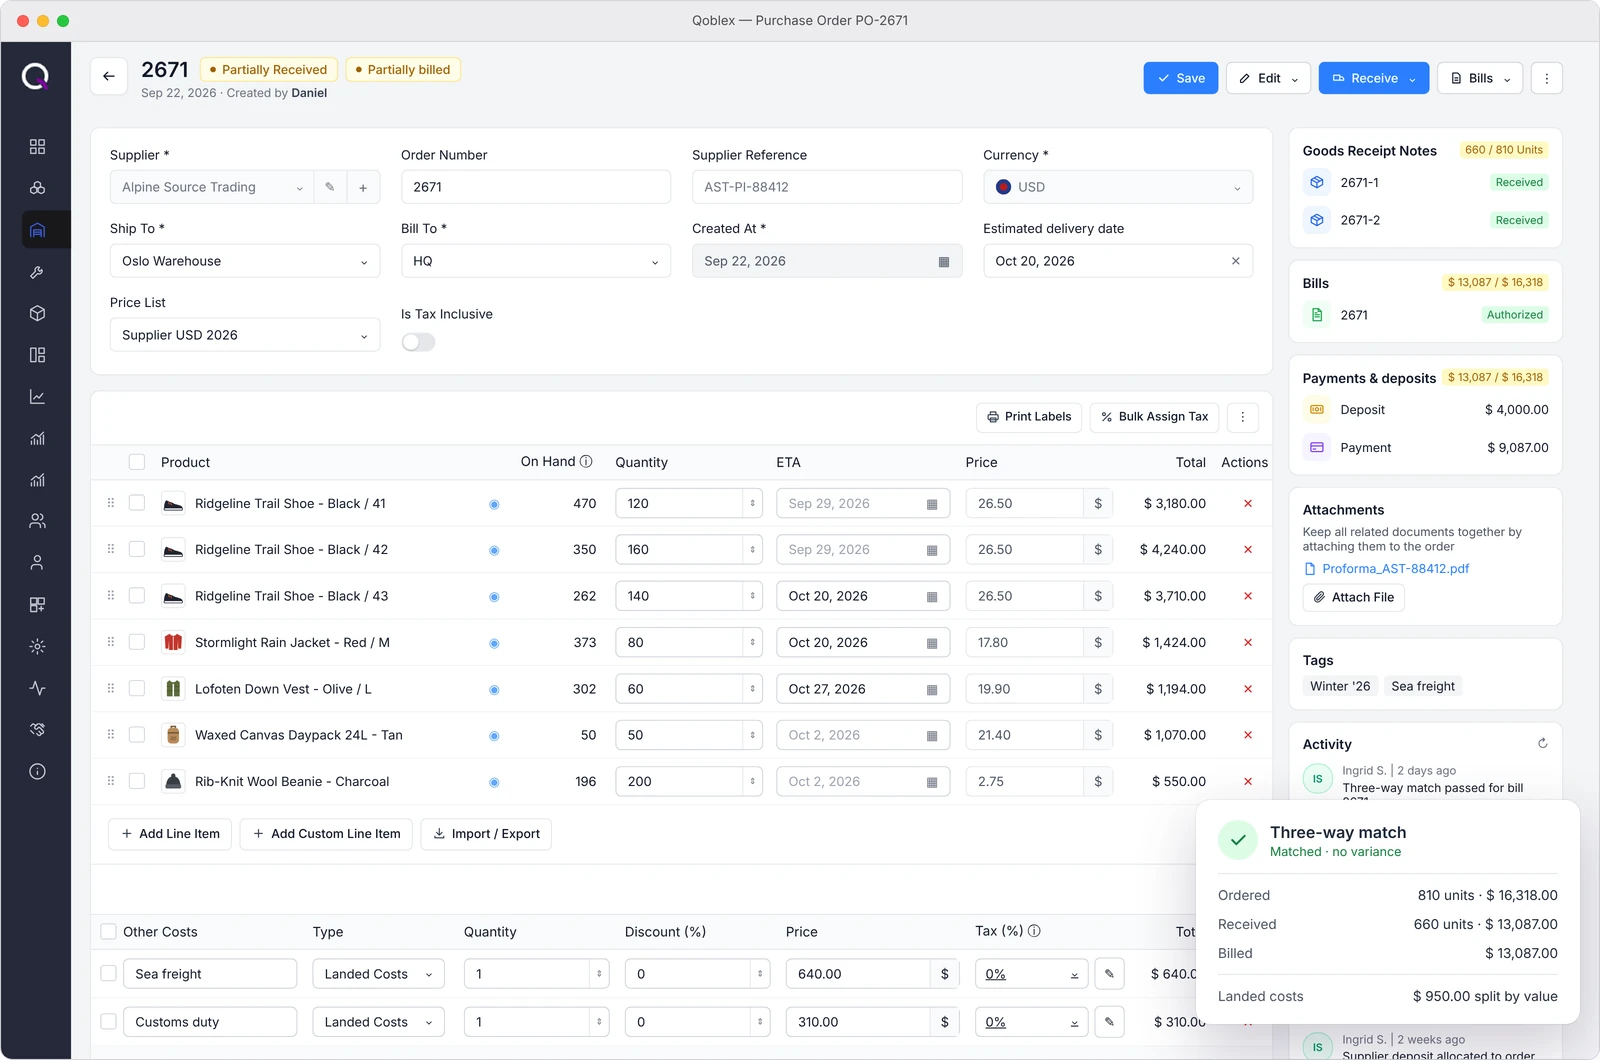
Task: Select all products with header checkbox
Action: pos(137,462)
